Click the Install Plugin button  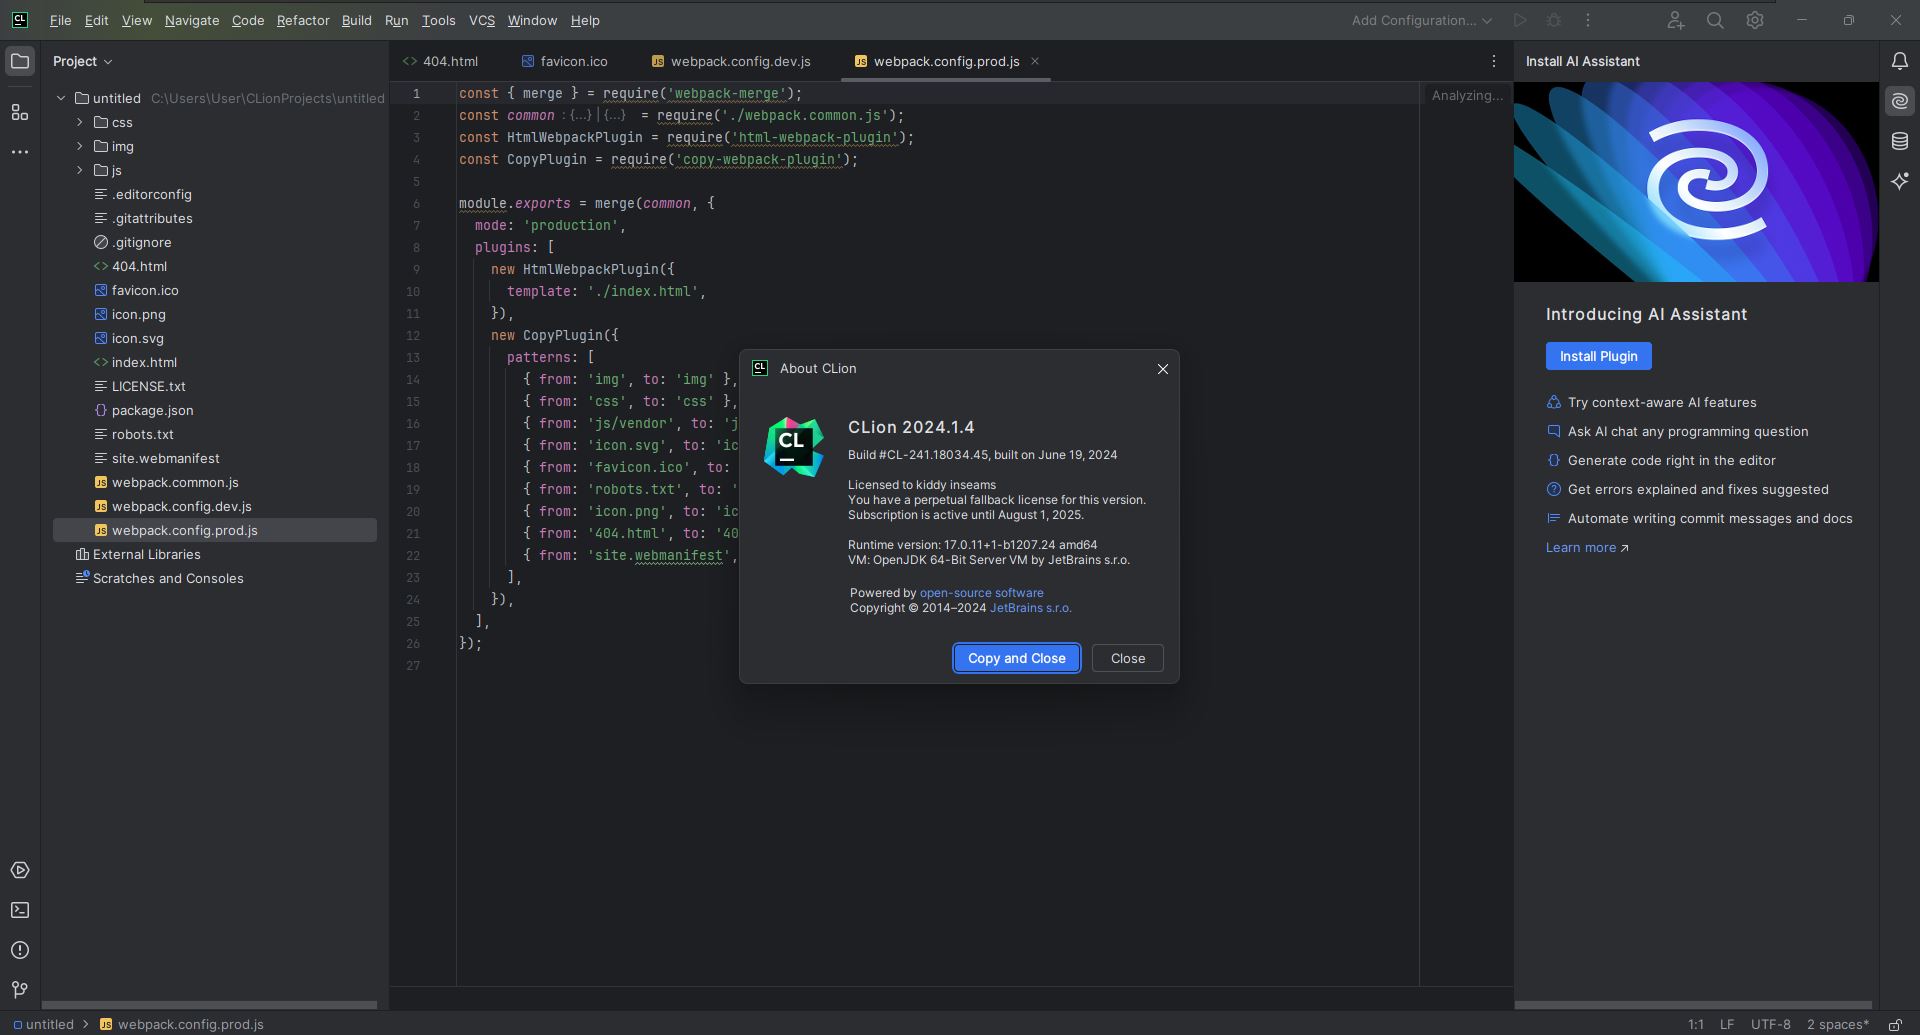coord(1597,356)
